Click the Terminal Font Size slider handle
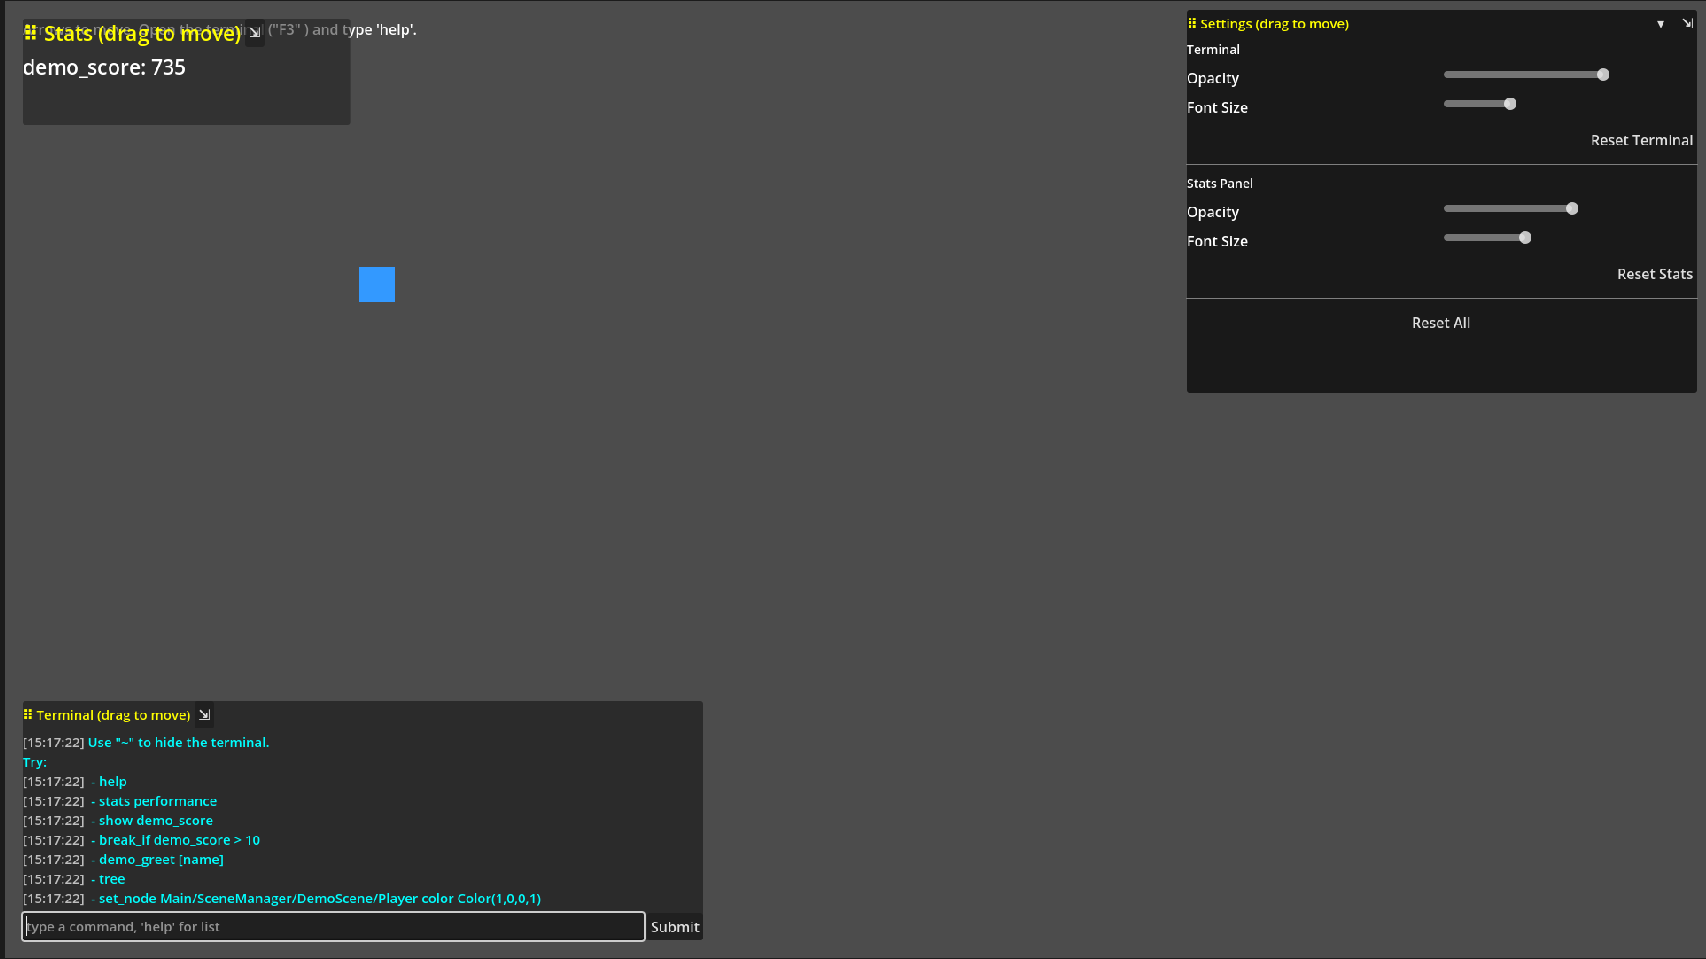 1510,104
